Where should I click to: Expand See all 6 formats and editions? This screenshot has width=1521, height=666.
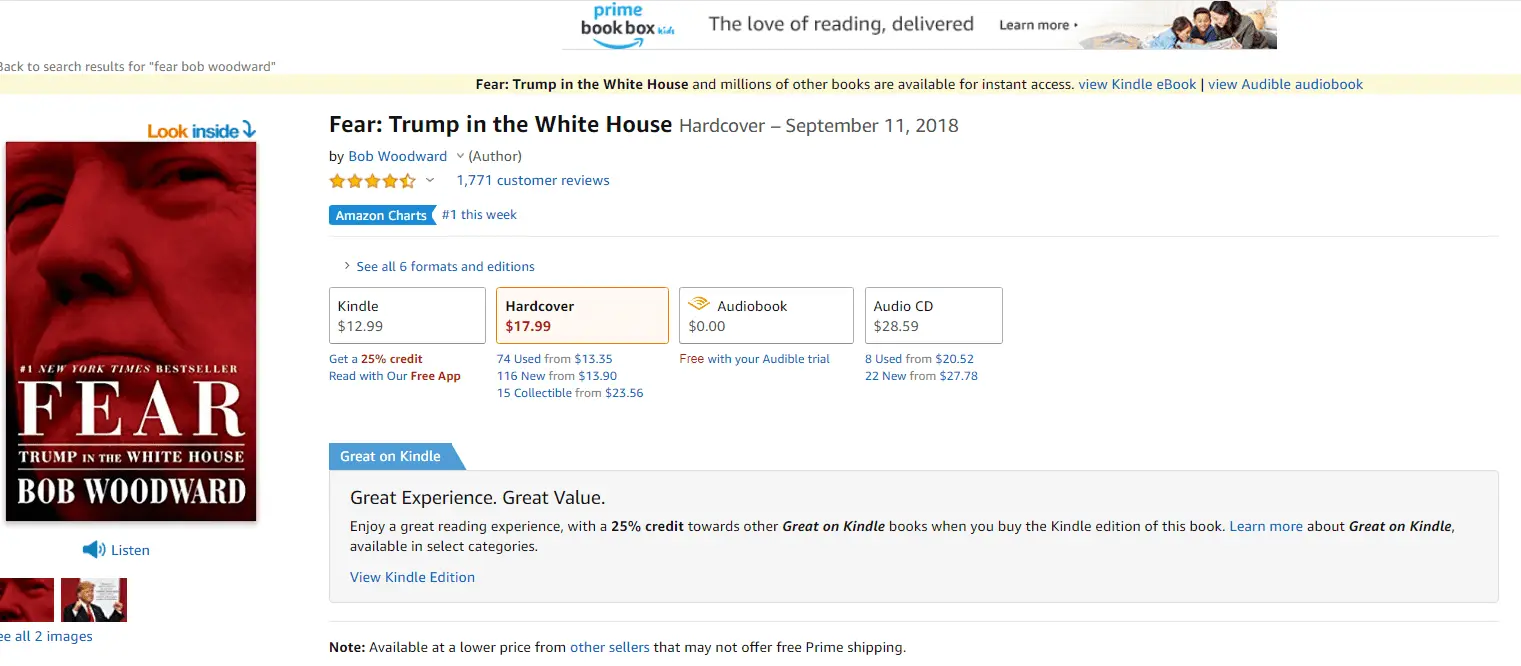point(445,267)
